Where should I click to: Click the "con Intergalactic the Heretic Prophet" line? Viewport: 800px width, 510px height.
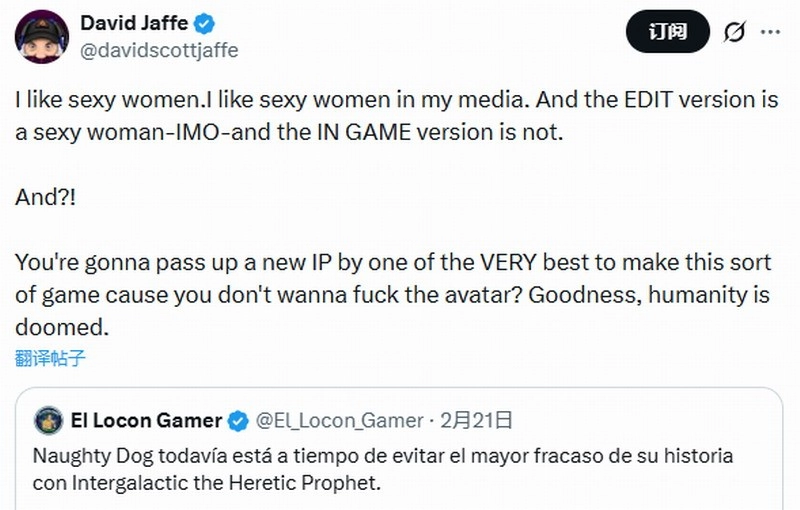[x=207, y=483]
